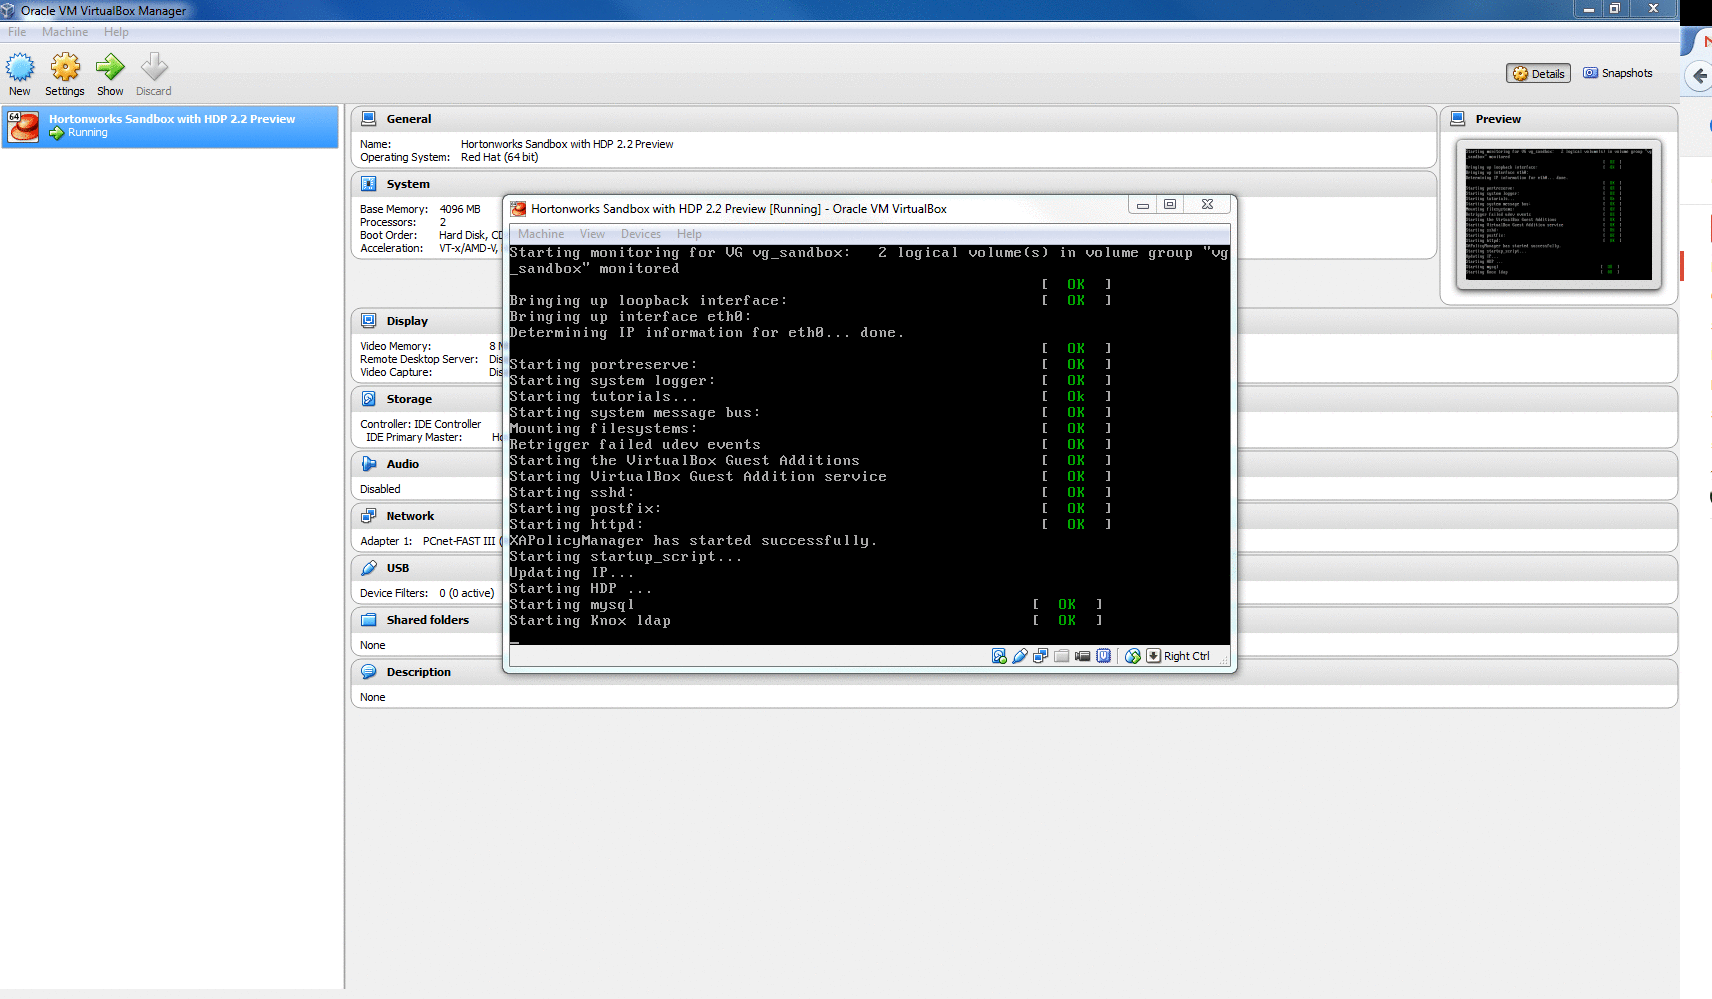Click the VM window resize grip corner
Screen dimensions: 1712x999
(1223, 660)
